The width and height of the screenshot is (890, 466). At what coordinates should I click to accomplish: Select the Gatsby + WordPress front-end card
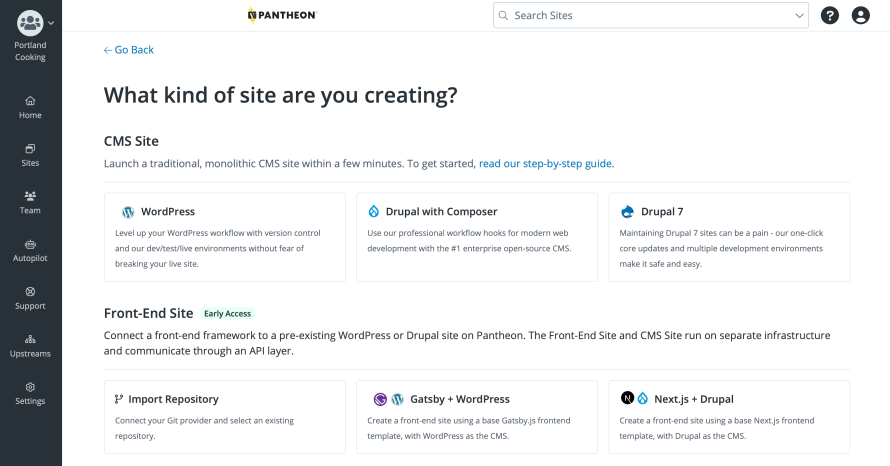pyautogui.click(x=477, y=417)
